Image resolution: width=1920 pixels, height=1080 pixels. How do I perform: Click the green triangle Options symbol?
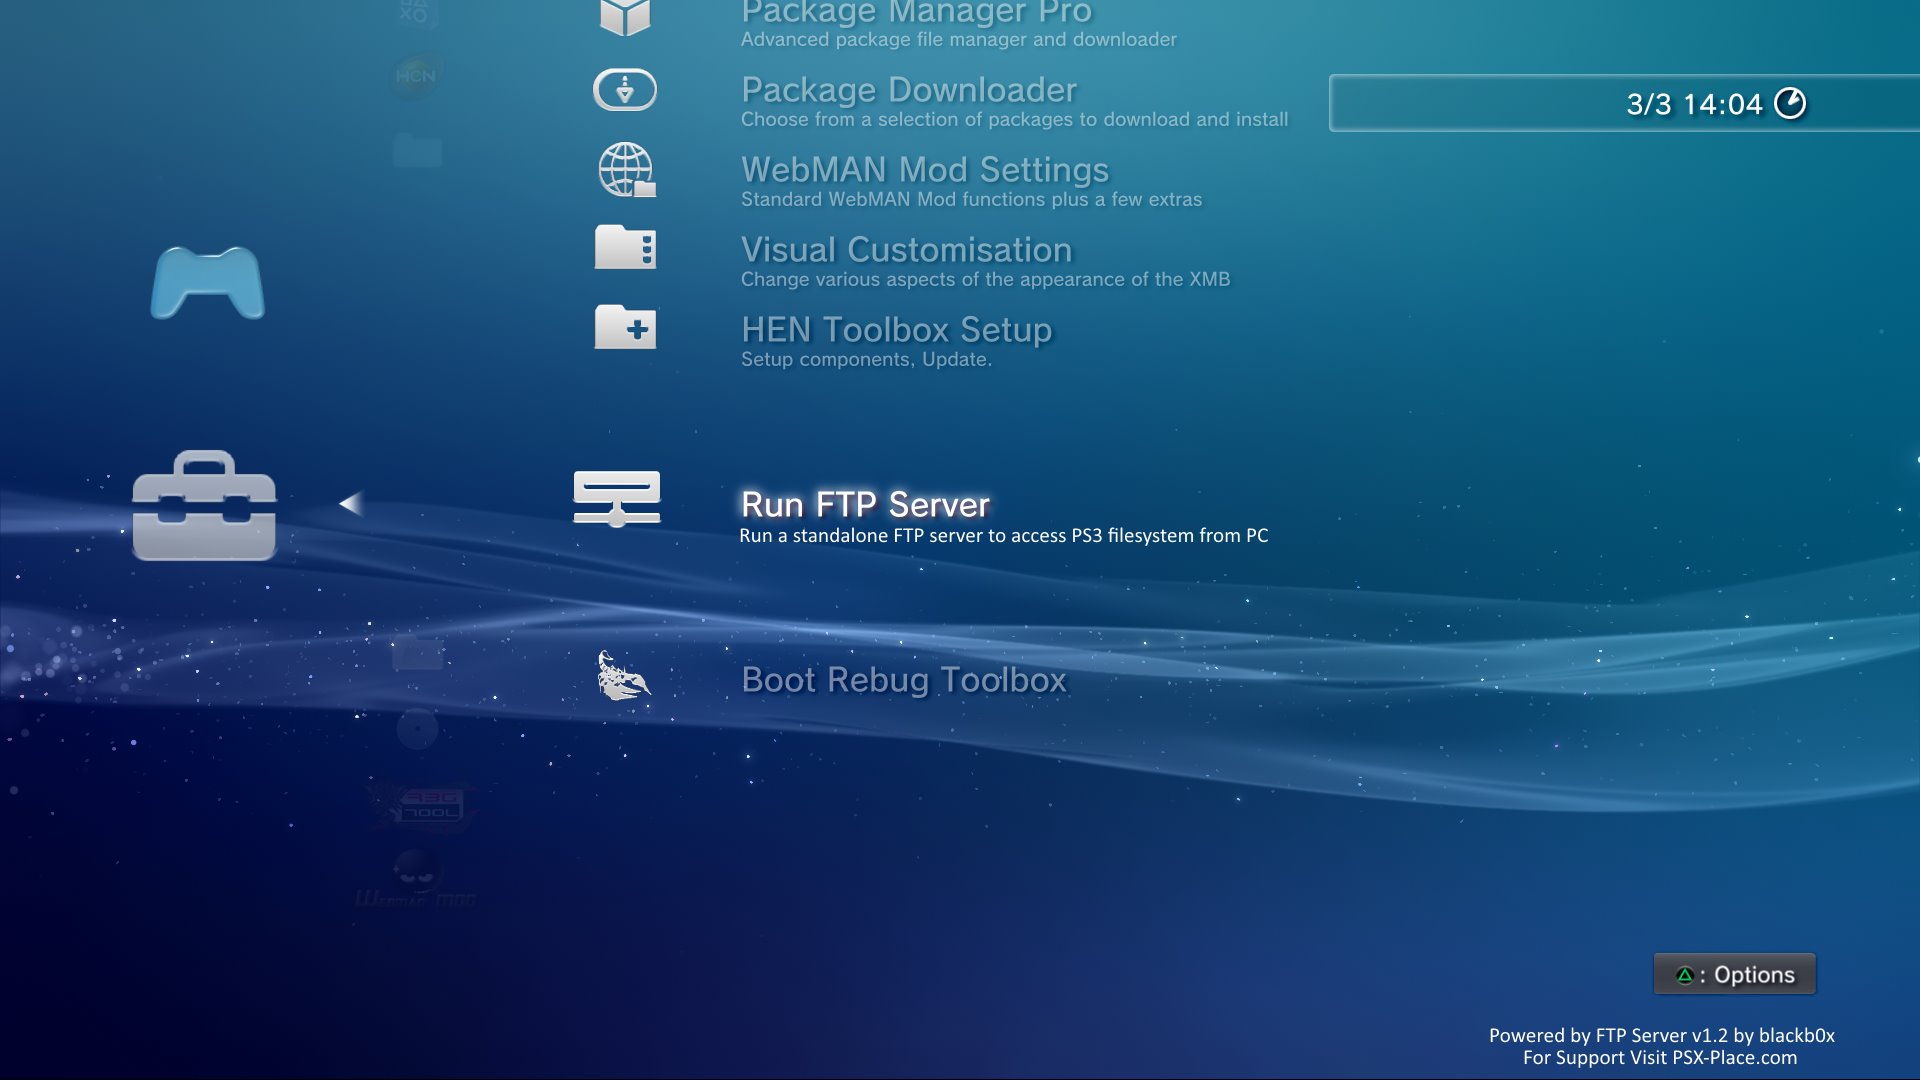click(x=1684, y=975)
